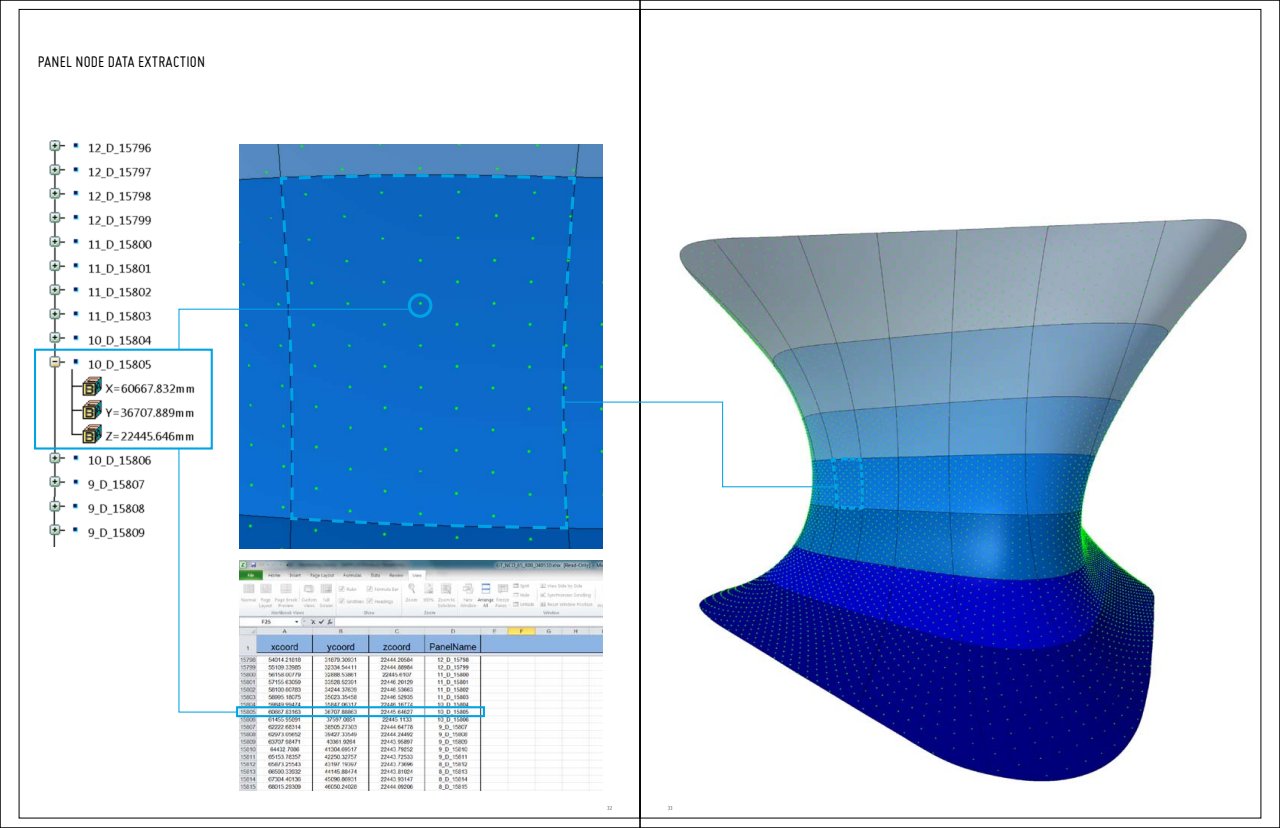The image size is (1280, 828).
Task: Click the New Window icon
Action: click(468, 589)
